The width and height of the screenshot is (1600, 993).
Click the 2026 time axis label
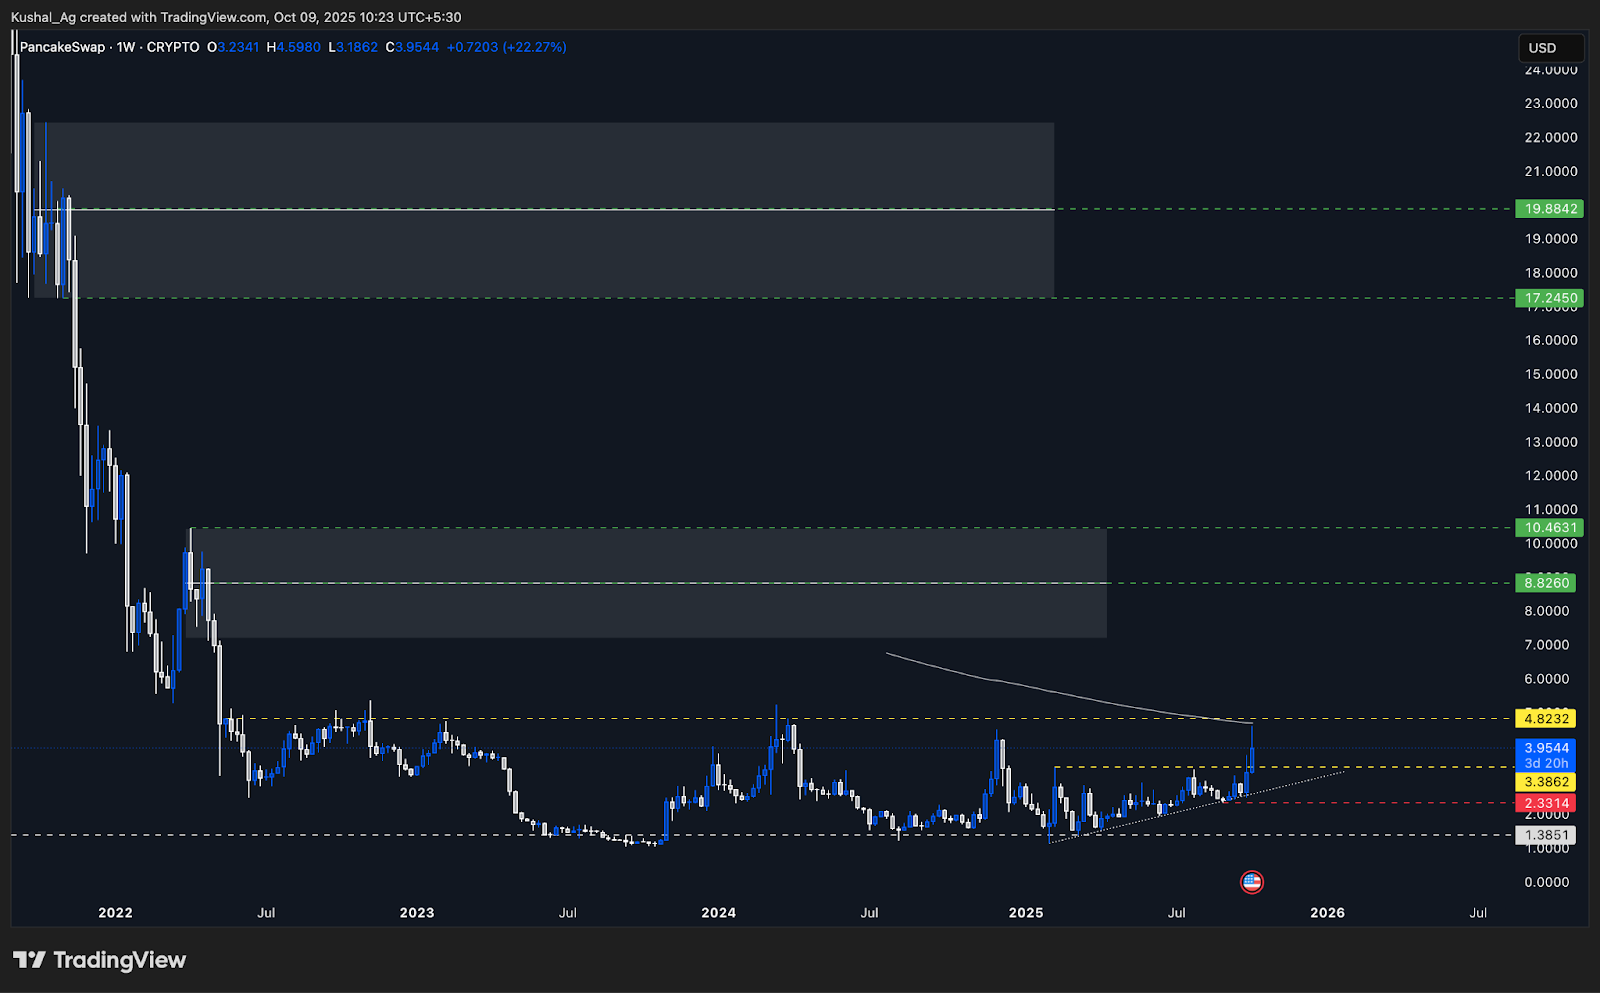tap(1327, 913)
